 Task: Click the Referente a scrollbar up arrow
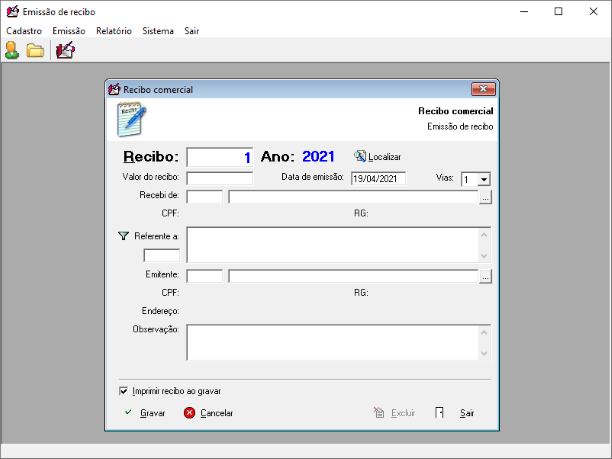click(484, 235)
